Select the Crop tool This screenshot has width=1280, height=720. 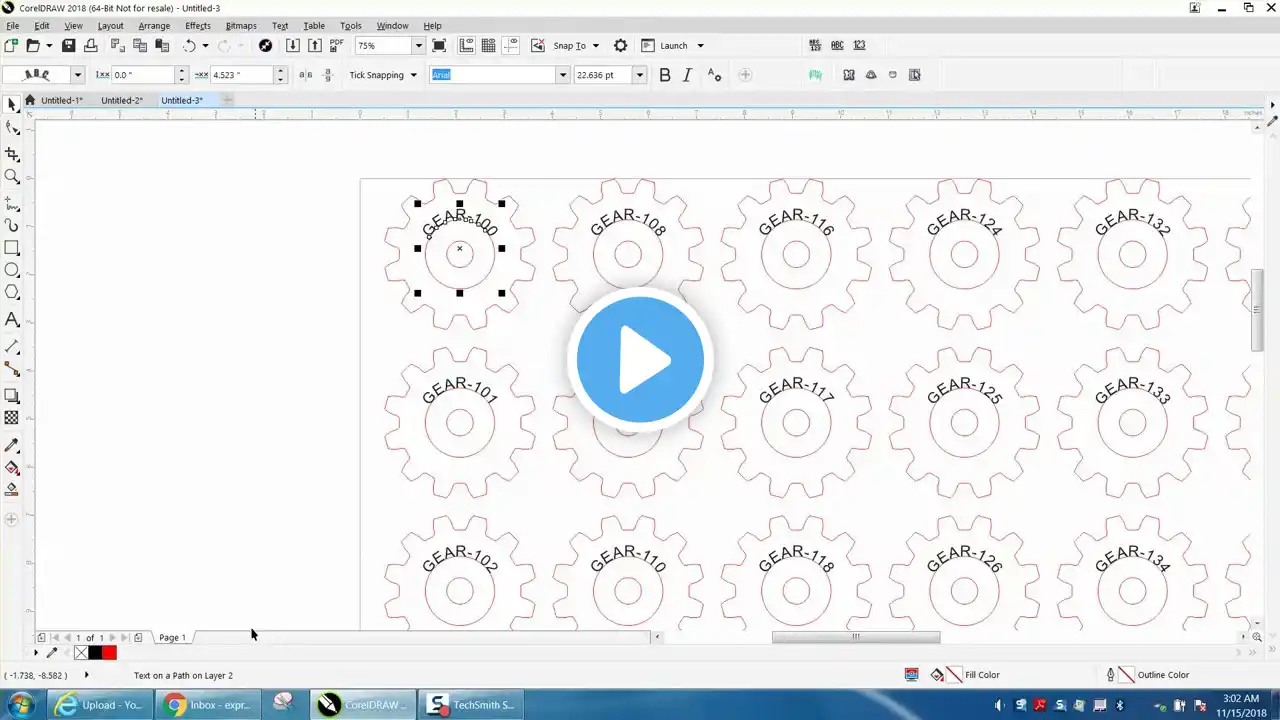coord(12,154)
